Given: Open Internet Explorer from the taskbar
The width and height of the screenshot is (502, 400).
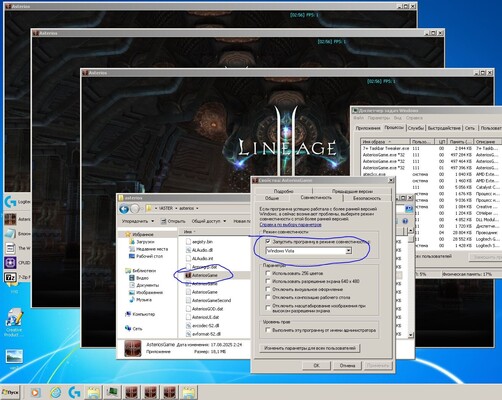Looking at the screenshot, I should (56, 392).
